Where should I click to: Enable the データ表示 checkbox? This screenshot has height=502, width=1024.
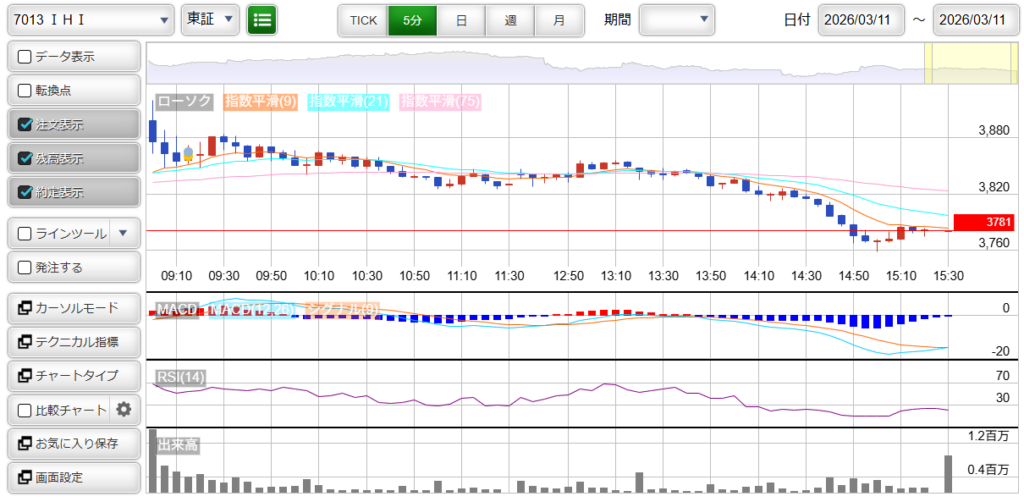(26, 57)
